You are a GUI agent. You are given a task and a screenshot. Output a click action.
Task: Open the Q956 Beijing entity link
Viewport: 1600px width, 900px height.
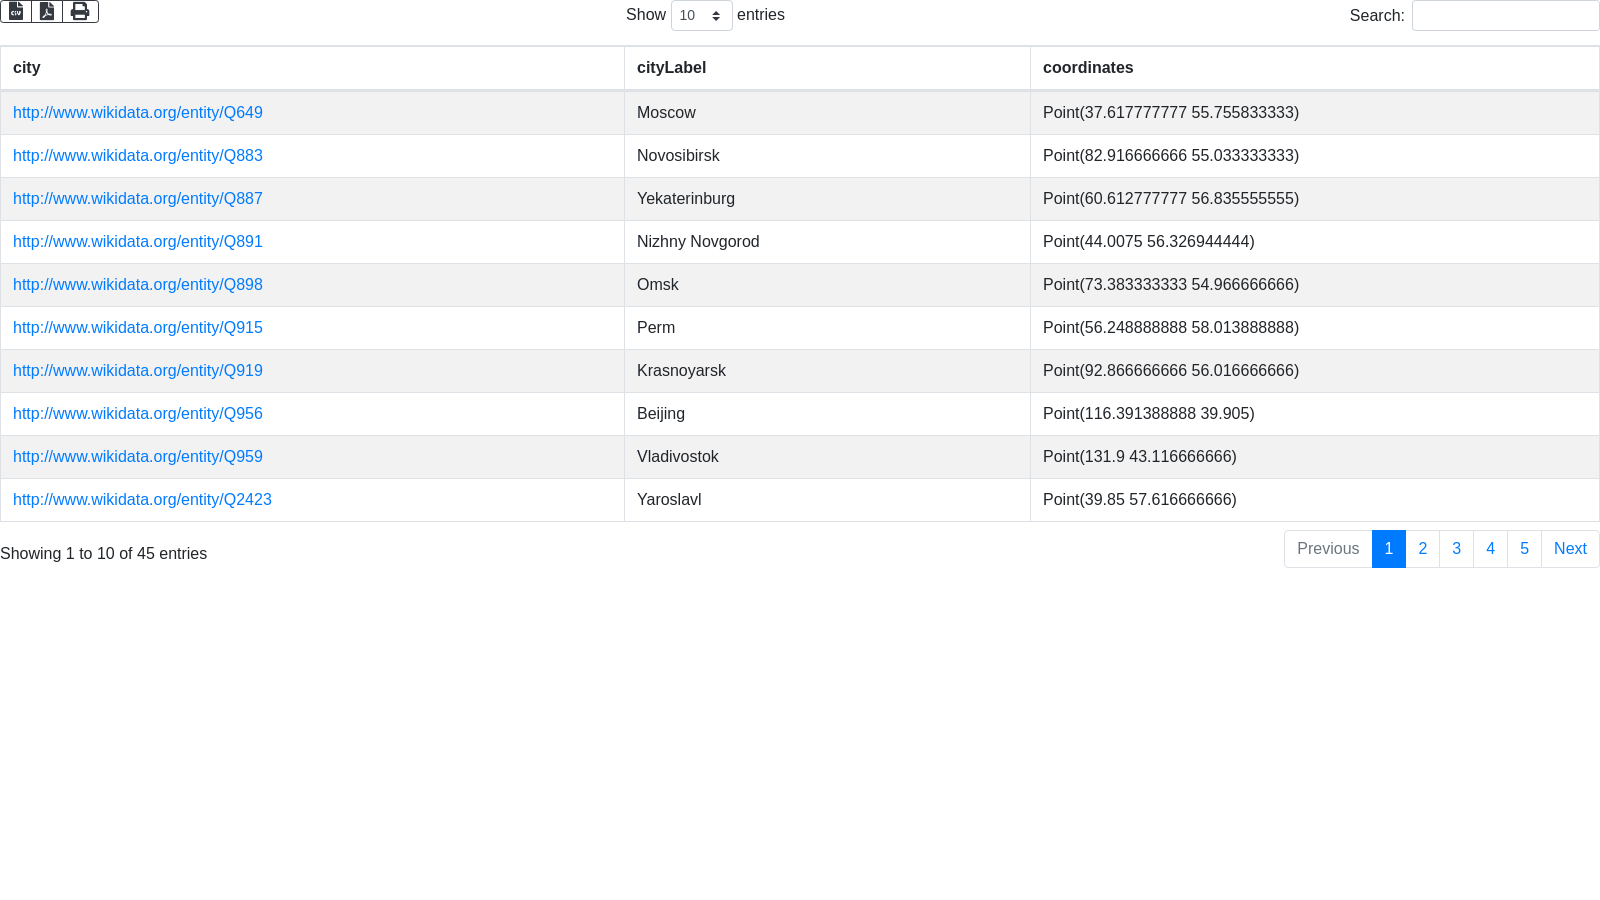(138, 414)
